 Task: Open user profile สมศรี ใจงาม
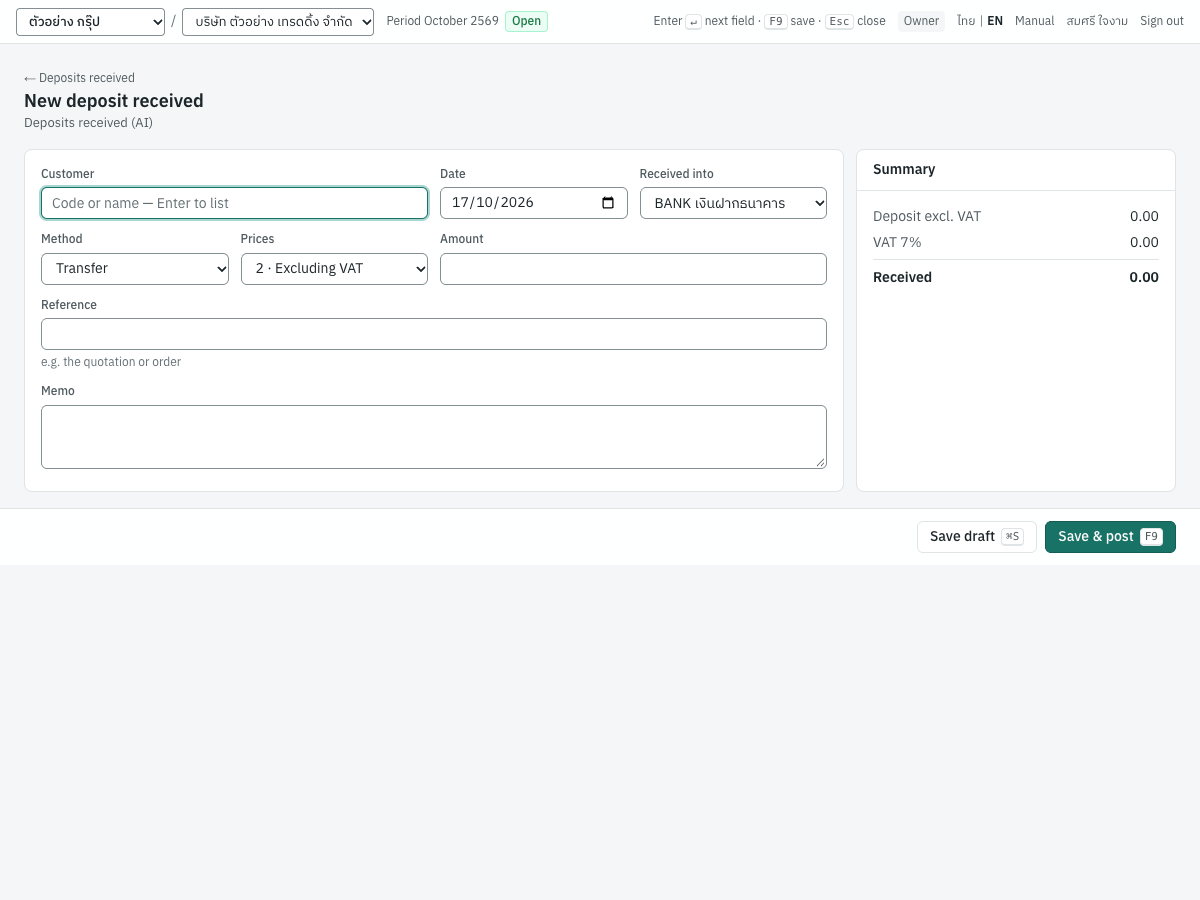pyautogui.click(x=1097, y=21)
